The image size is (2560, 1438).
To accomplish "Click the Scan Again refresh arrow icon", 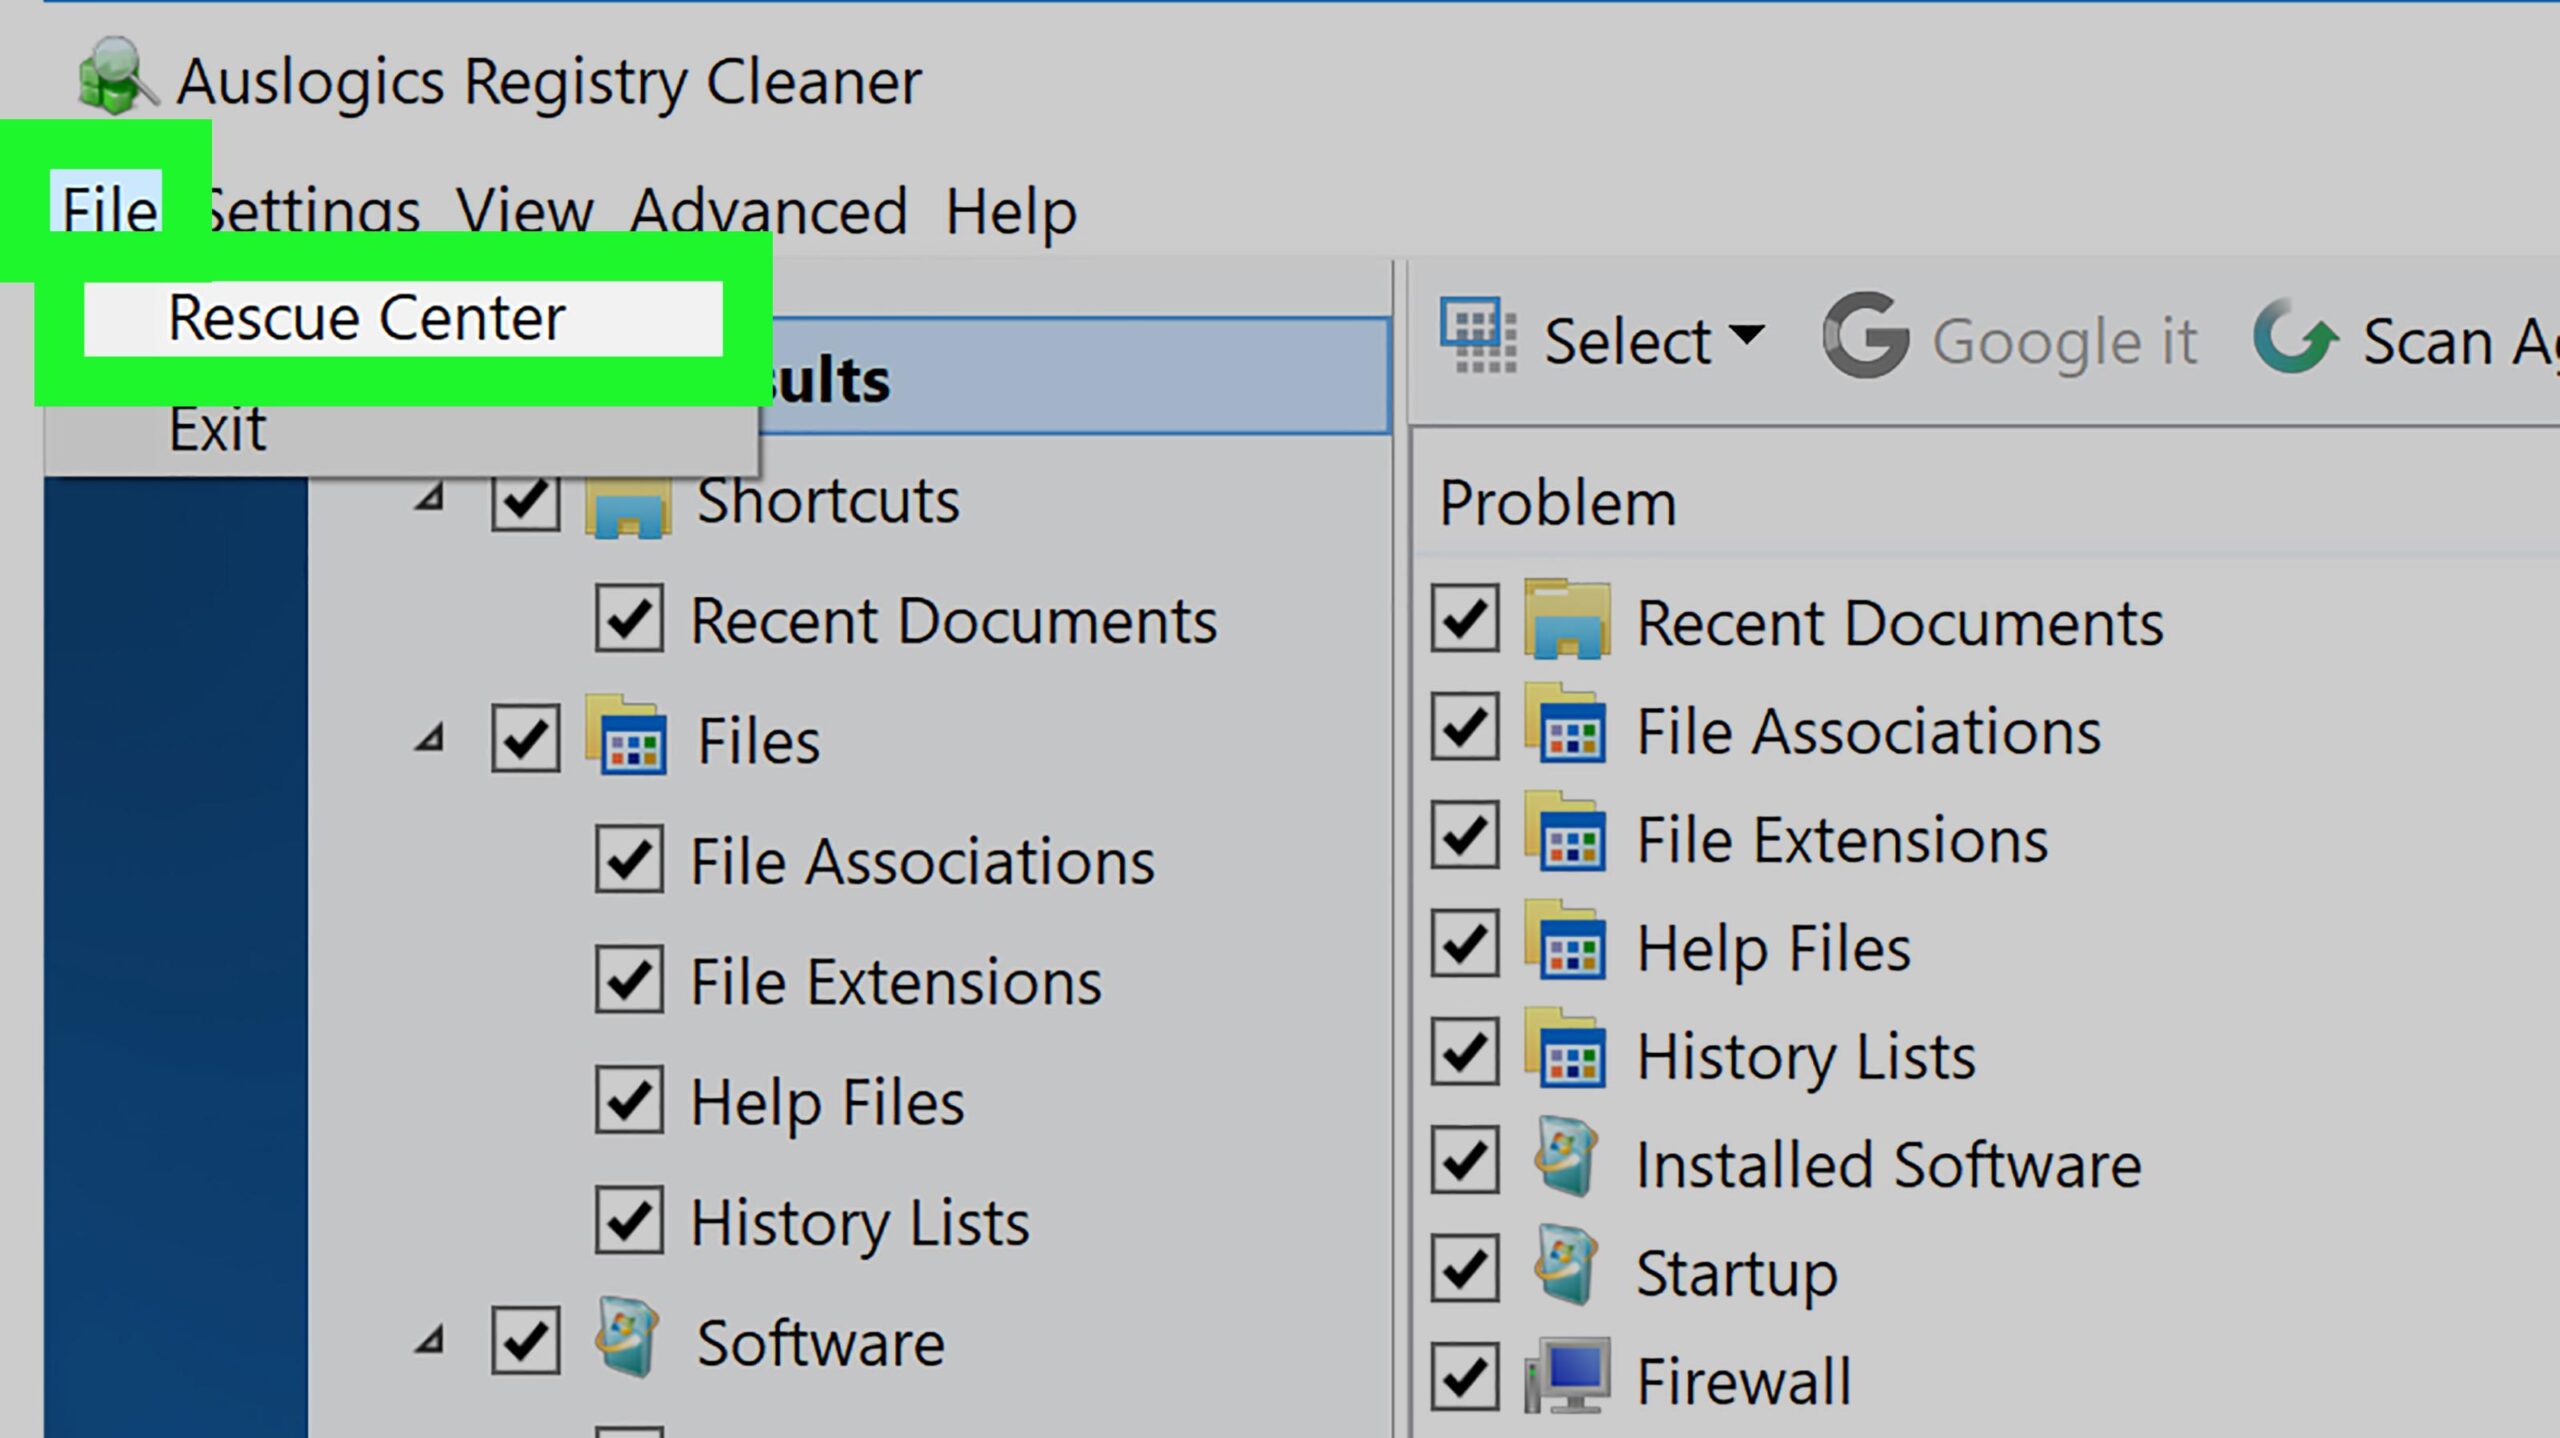I will [x=2294, y=338].
